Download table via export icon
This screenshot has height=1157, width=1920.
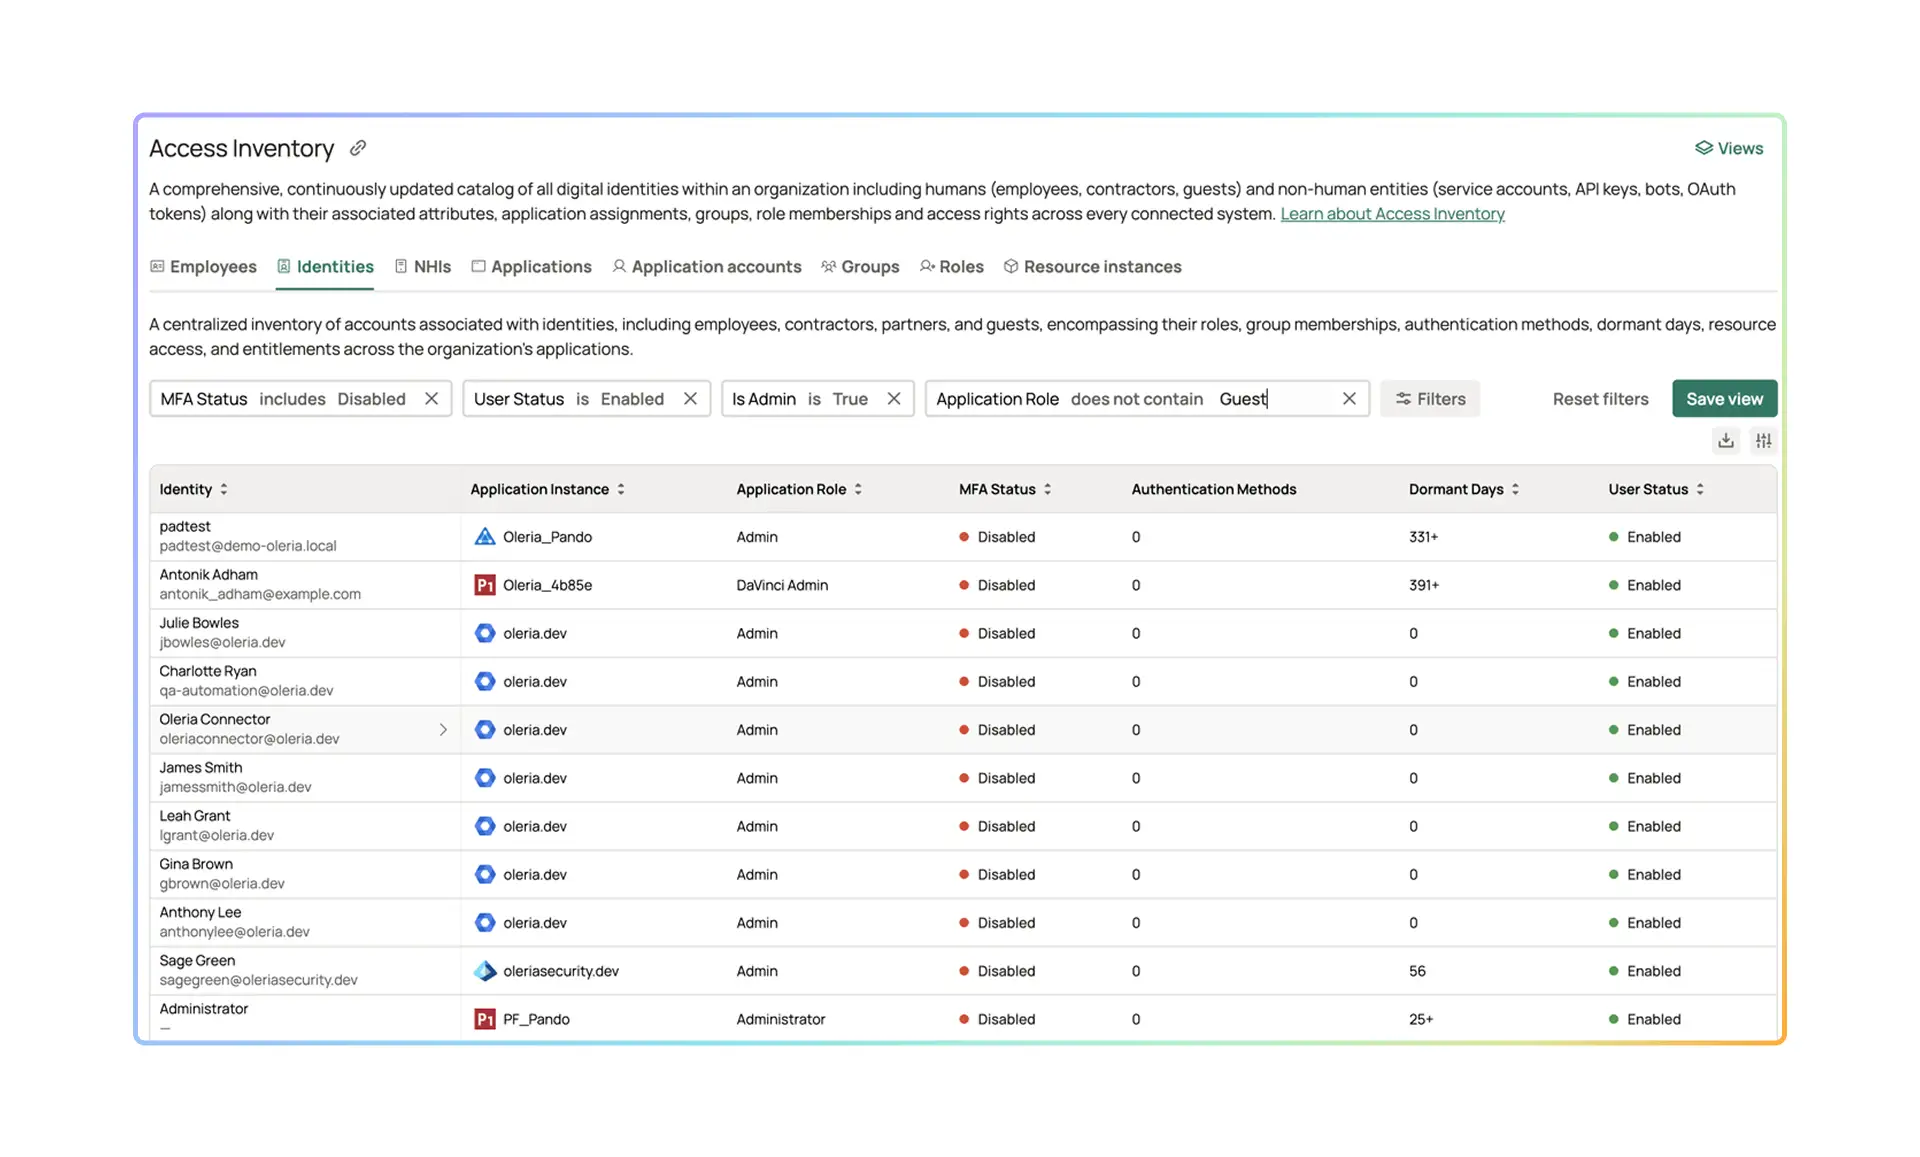tap(1726, 440)
